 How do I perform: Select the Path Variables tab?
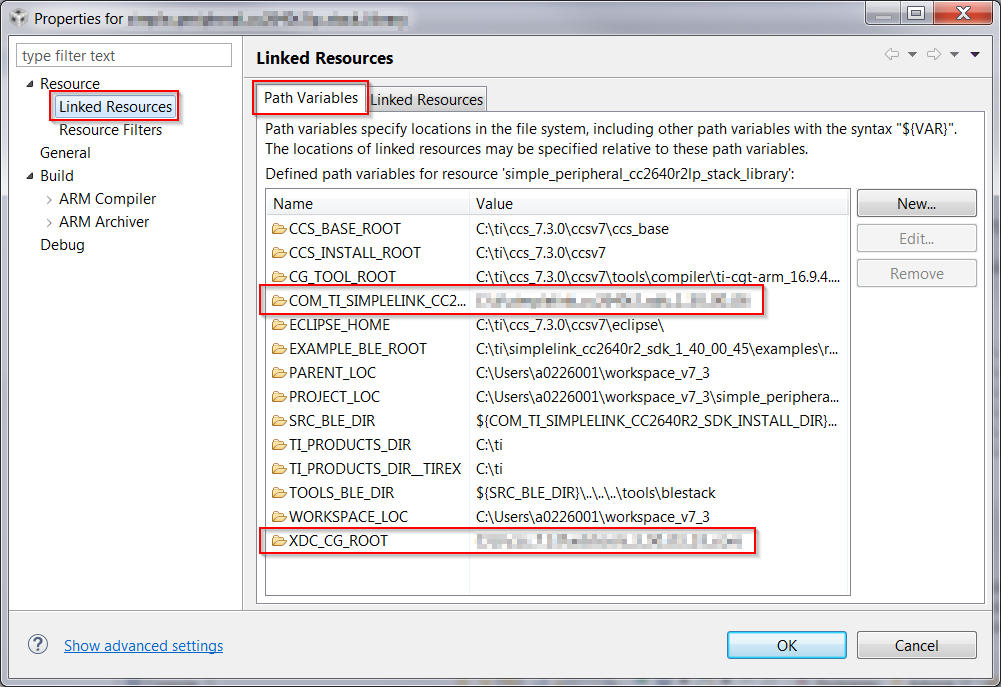[313, 98]
